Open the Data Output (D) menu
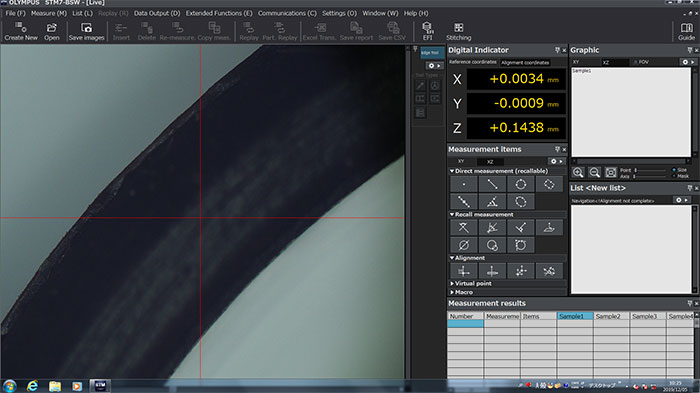 [157, 13]
